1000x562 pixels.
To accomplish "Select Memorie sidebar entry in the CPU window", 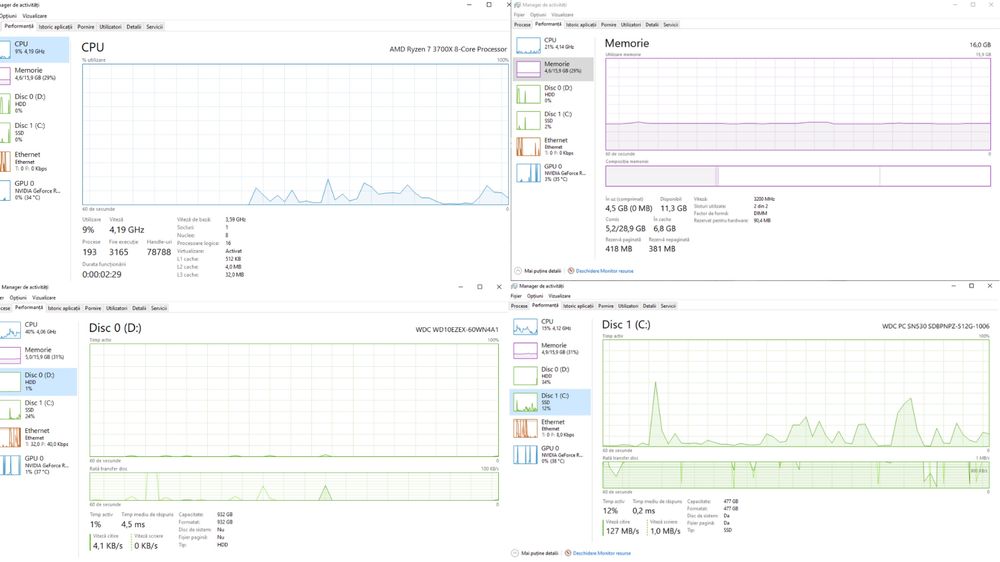I will (x=34, y=75).
